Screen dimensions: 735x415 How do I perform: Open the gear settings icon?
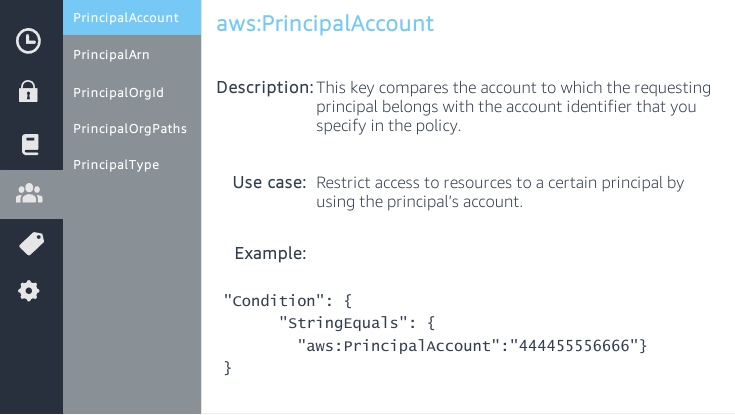click(x=29, y=291)
